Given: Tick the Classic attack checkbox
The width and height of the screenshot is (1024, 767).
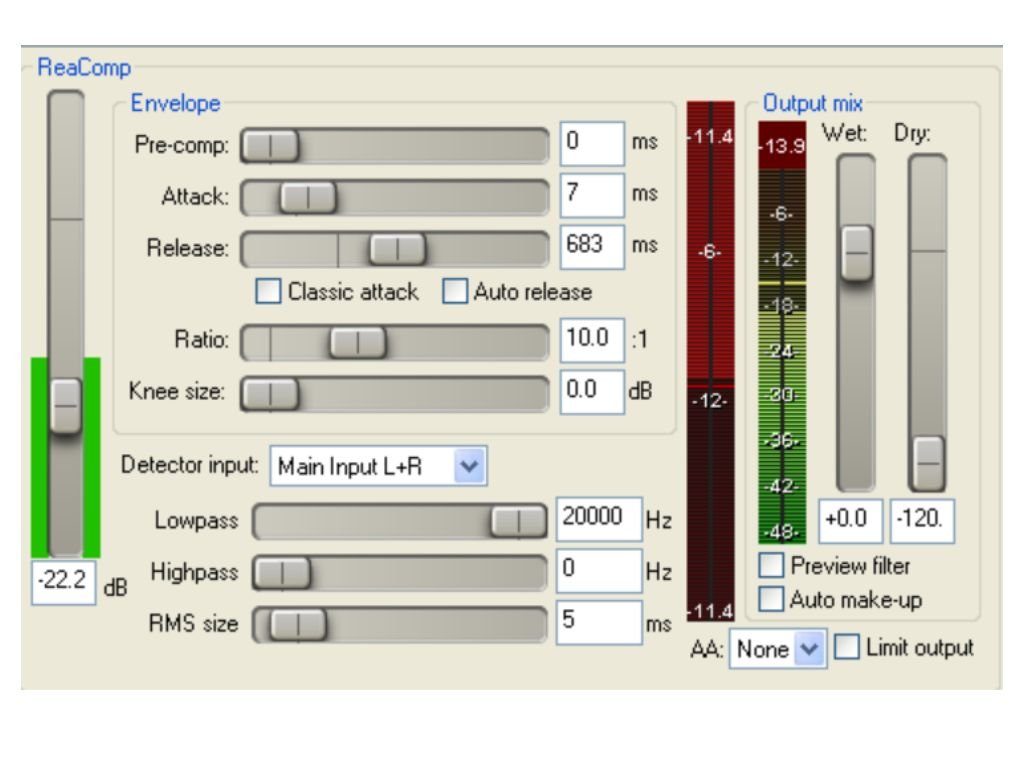Looking at the screenshot, I should point(268,291).
